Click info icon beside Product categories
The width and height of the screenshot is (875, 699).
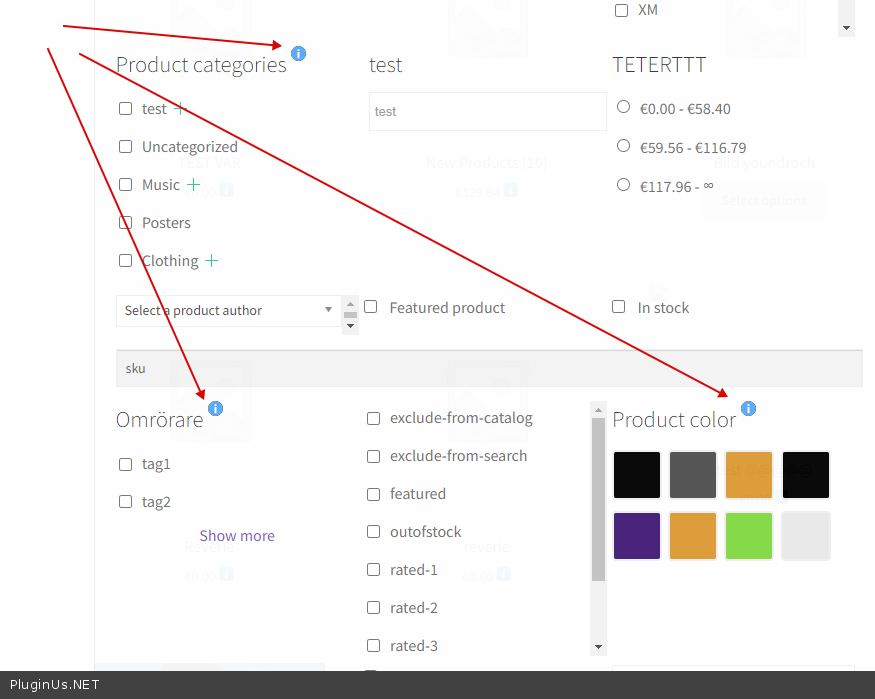(x=298, y=53)
